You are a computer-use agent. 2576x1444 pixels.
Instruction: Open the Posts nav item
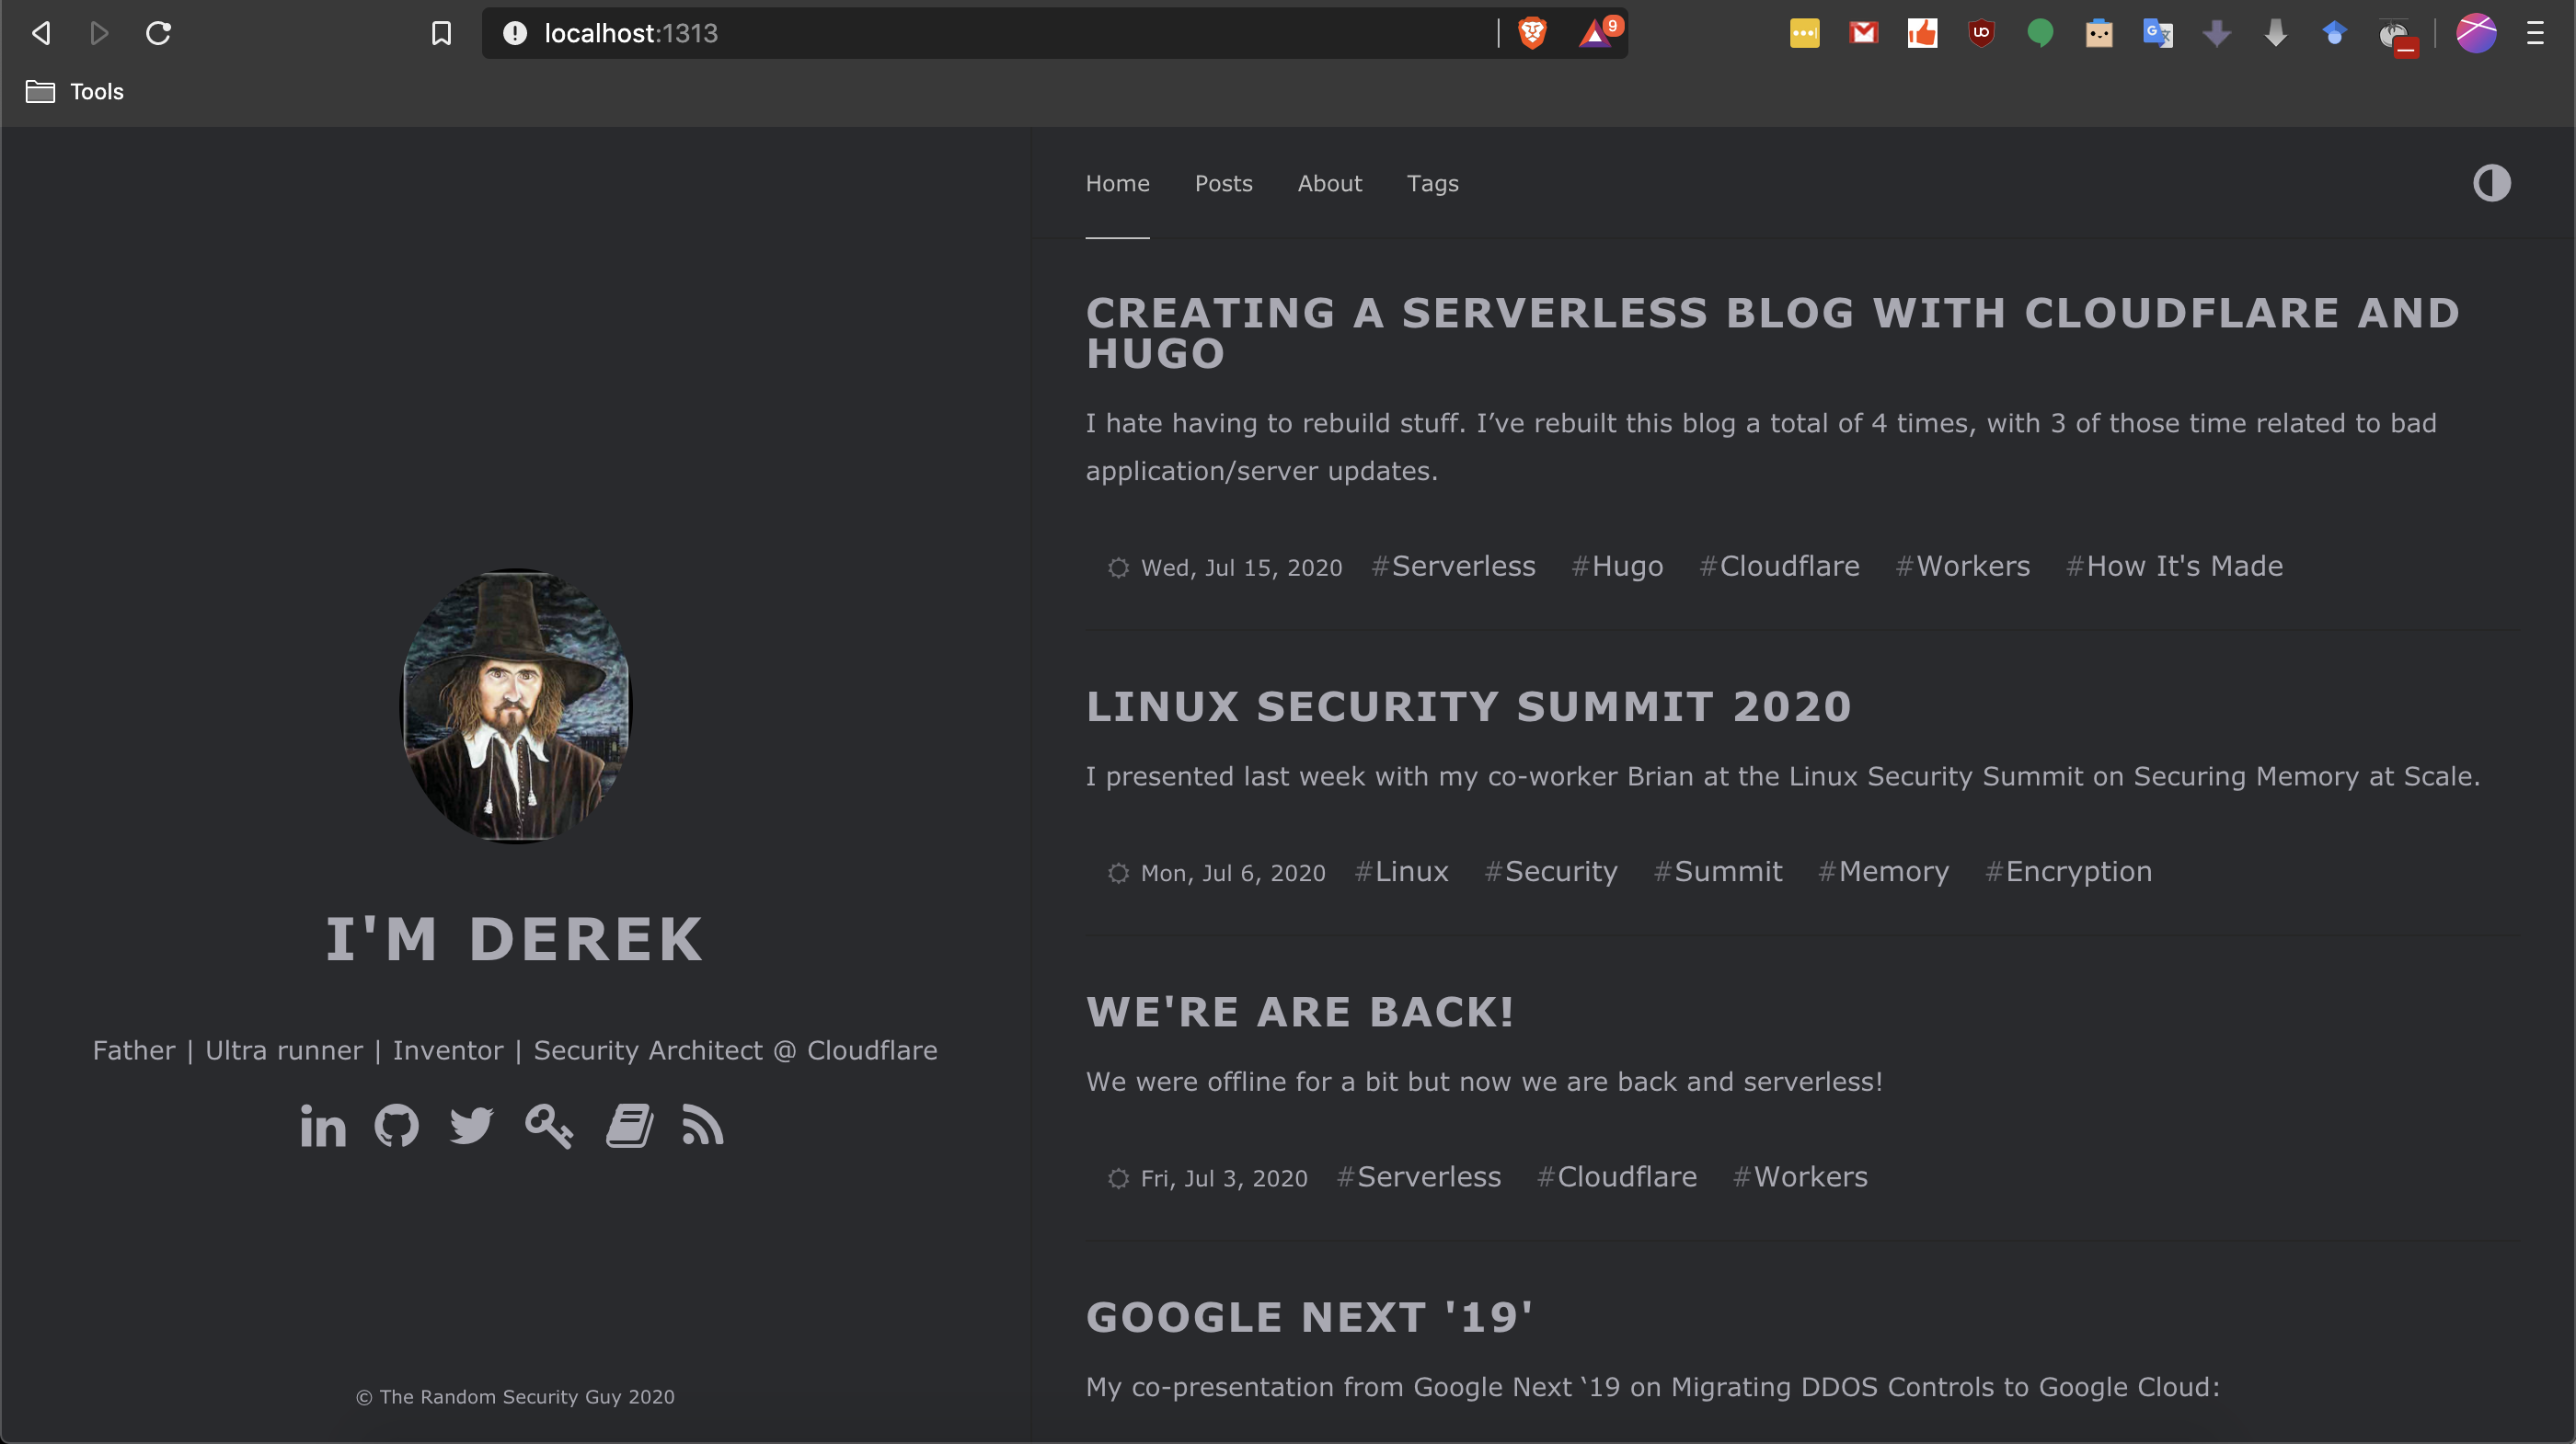1223,183
